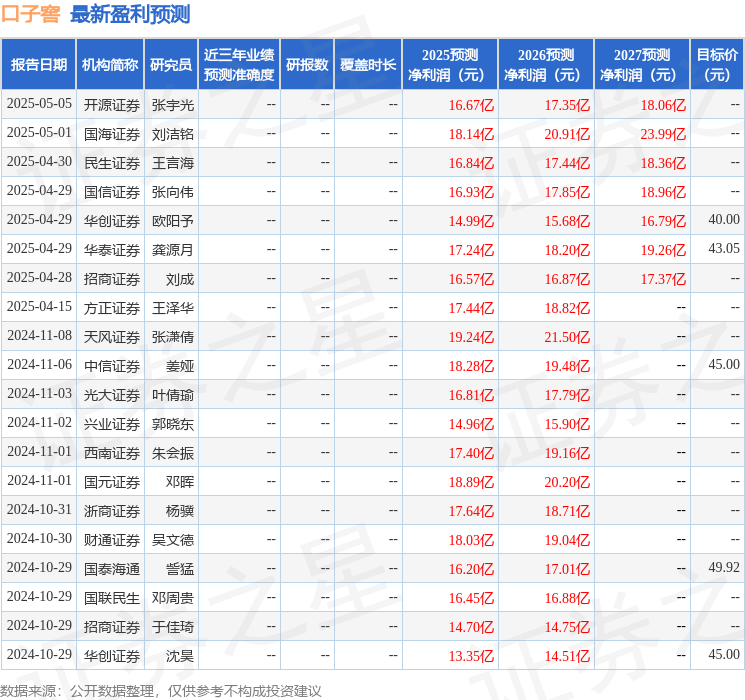Click the 机构简称 column header
The image size is (745, 700).
click(110, 65)
